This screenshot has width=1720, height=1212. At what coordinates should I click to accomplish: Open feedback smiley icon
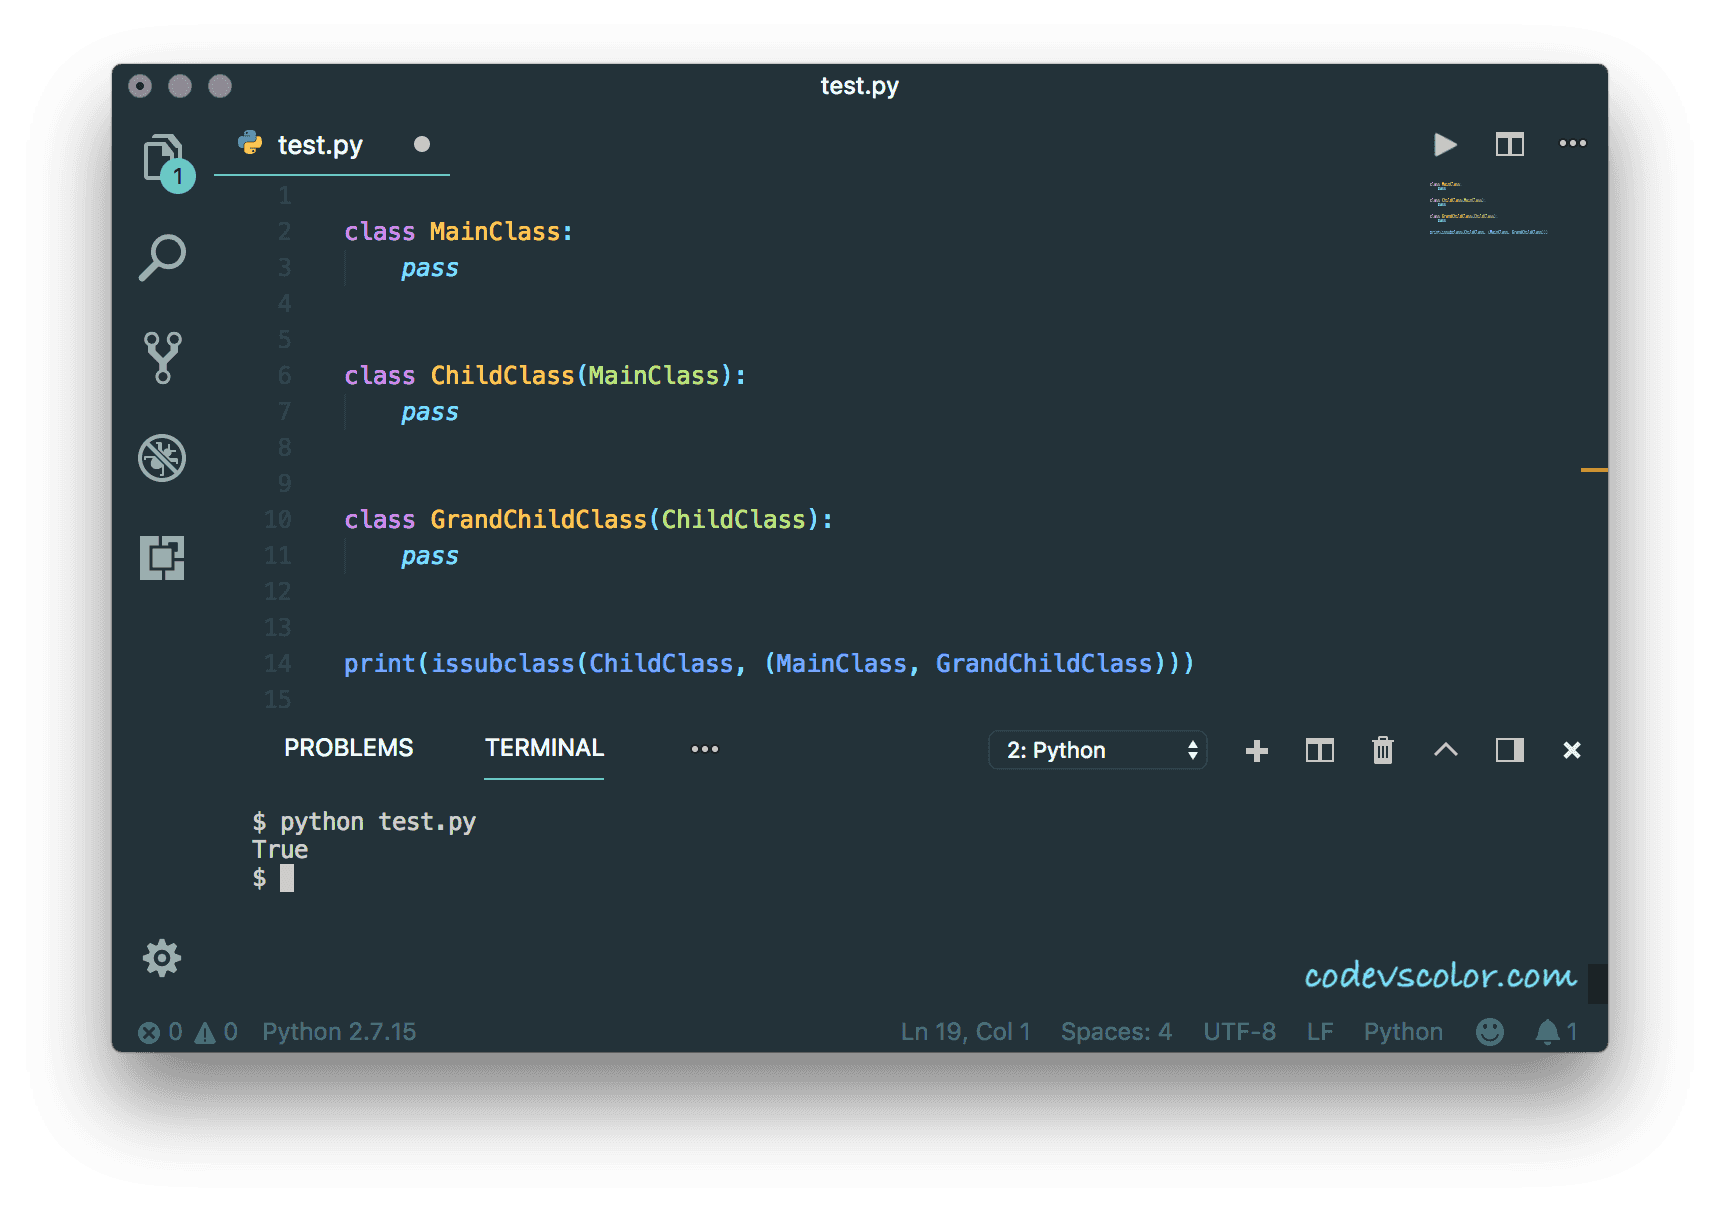pos(1490,1032)
